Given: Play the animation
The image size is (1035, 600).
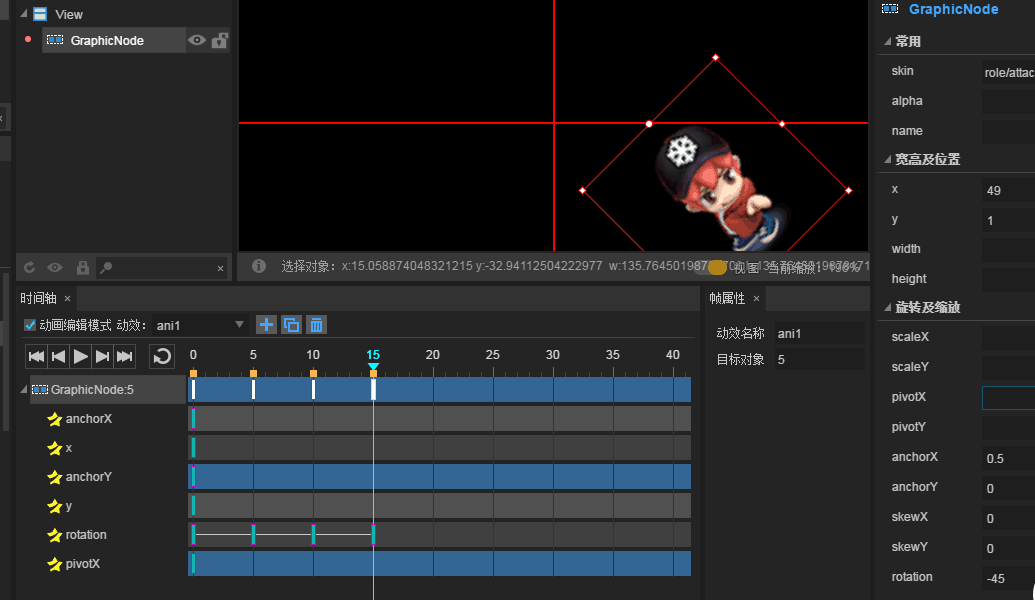Looking at the screenshot, I should pos(81,356).
